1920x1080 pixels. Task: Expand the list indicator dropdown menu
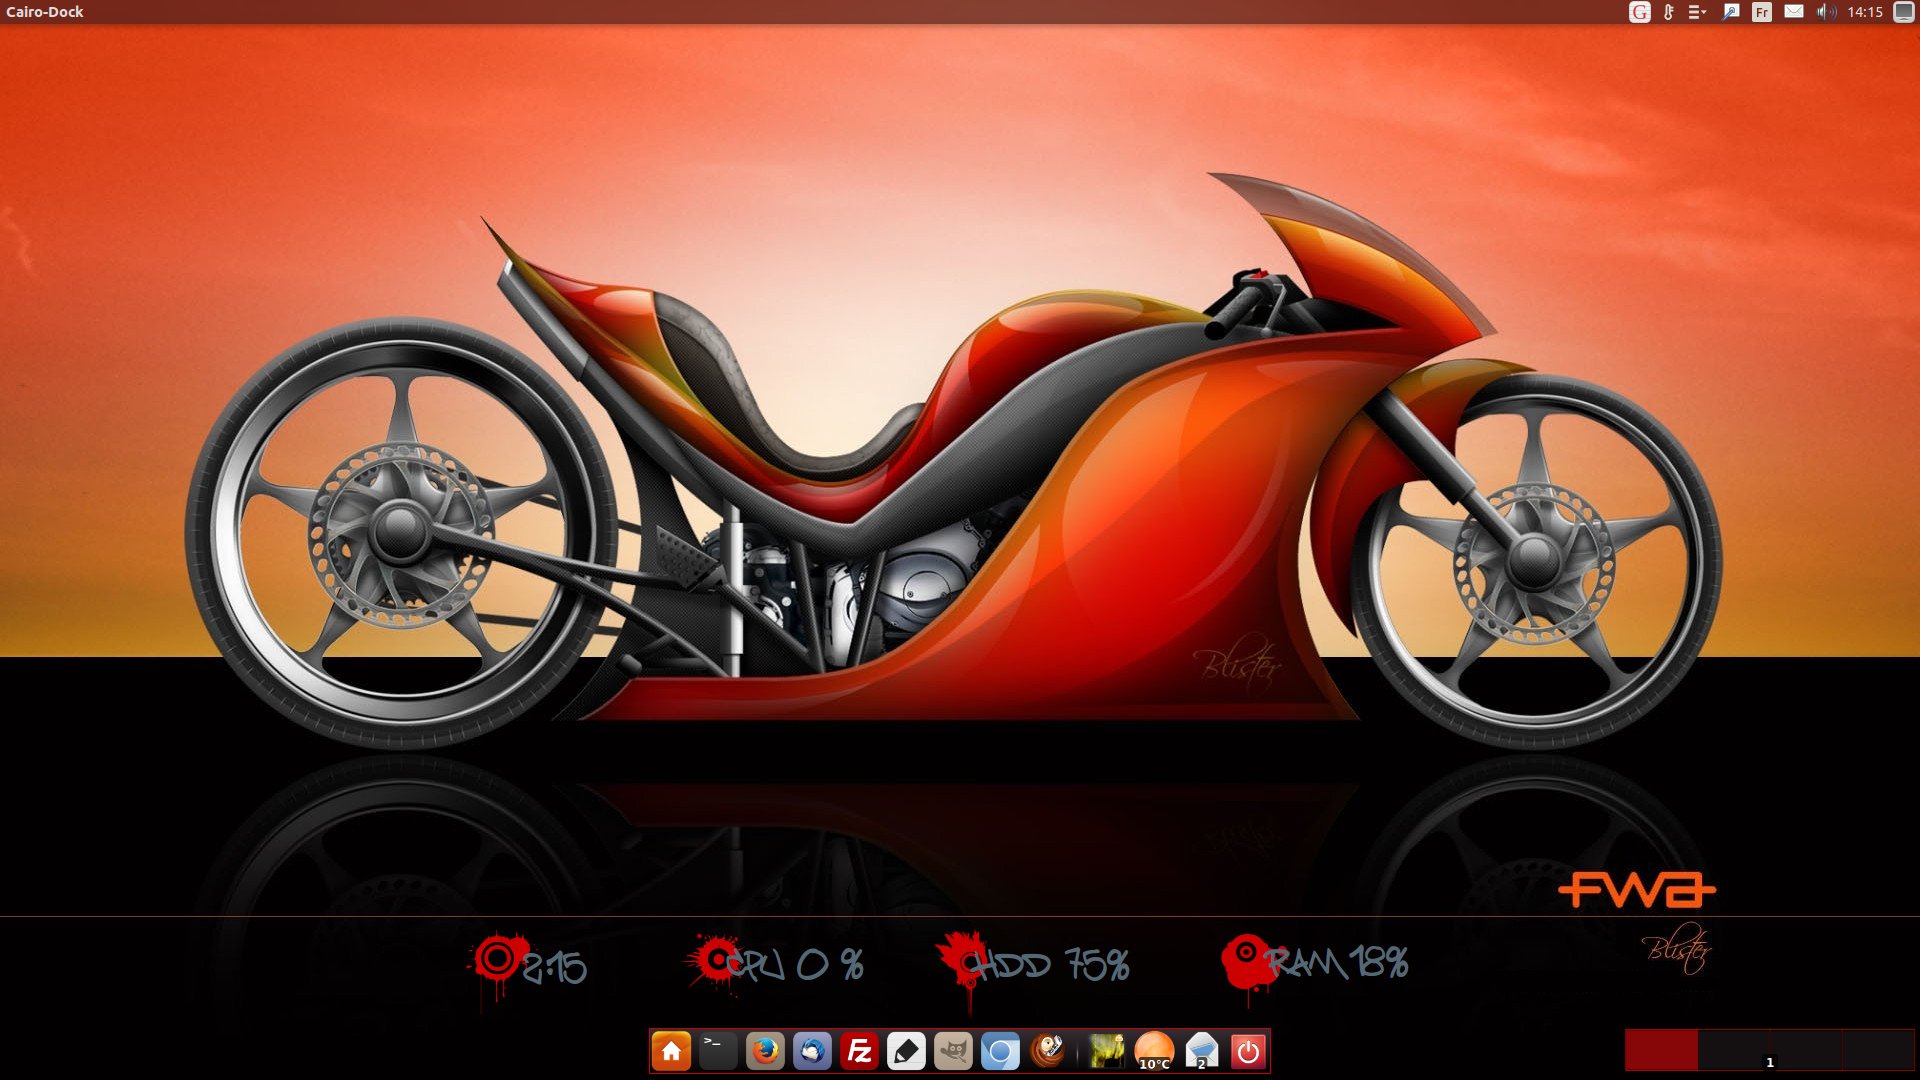click(1697, 12)
